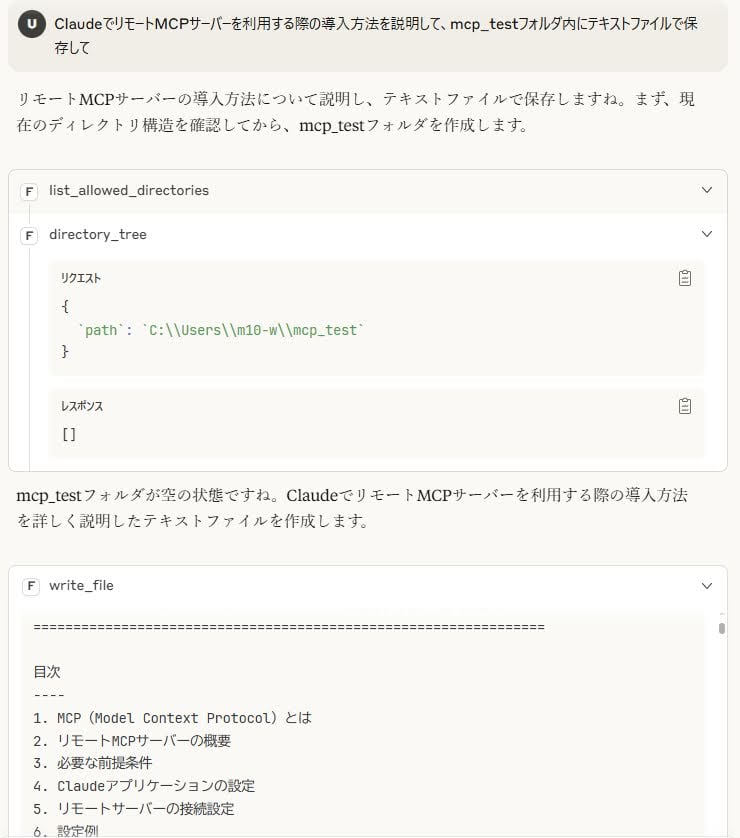Click the 目次 heading in file content
This screenshot has width=740, height=838.
[47, 672]
